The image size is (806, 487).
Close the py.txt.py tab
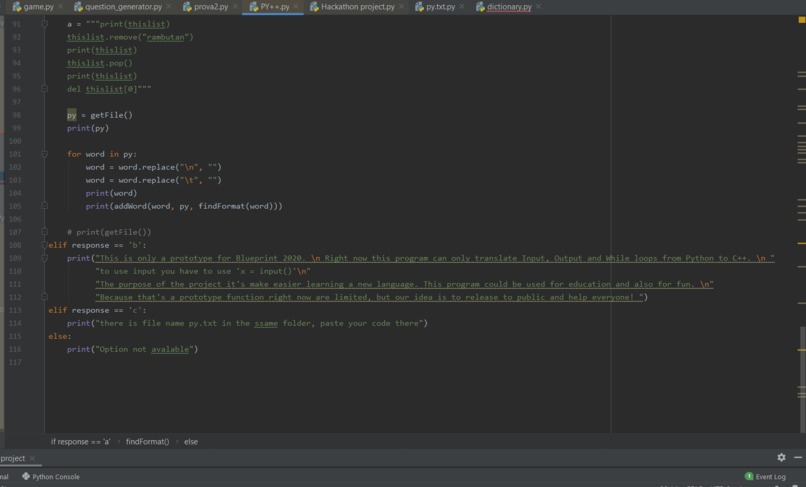coord(462,7)
